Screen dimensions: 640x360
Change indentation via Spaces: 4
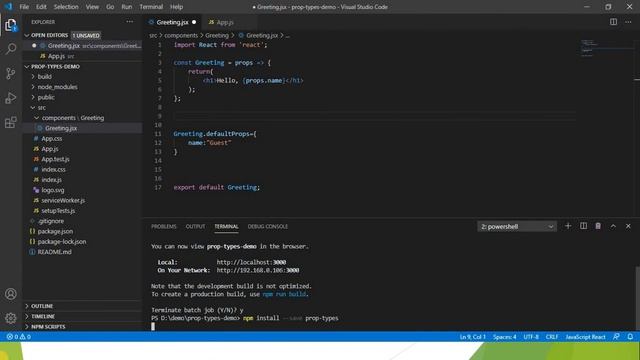pos(504,337)
